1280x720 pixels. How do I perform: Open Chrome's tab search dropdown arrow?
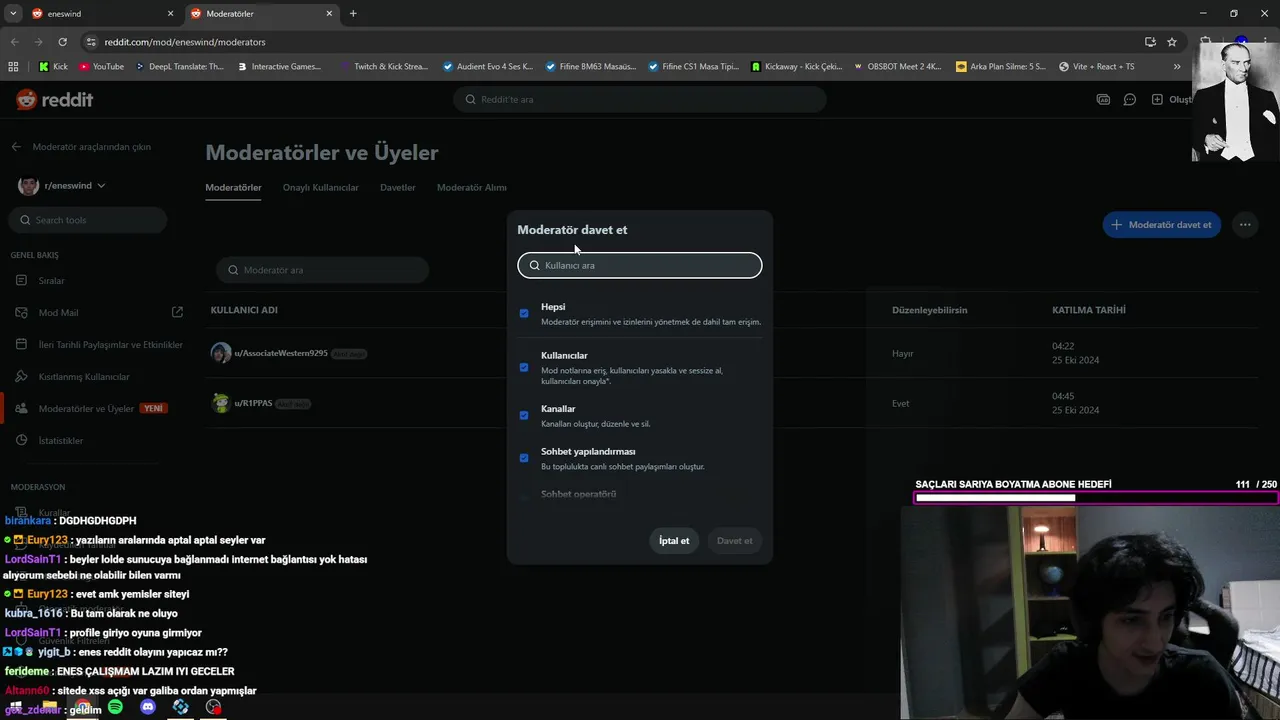13,14
